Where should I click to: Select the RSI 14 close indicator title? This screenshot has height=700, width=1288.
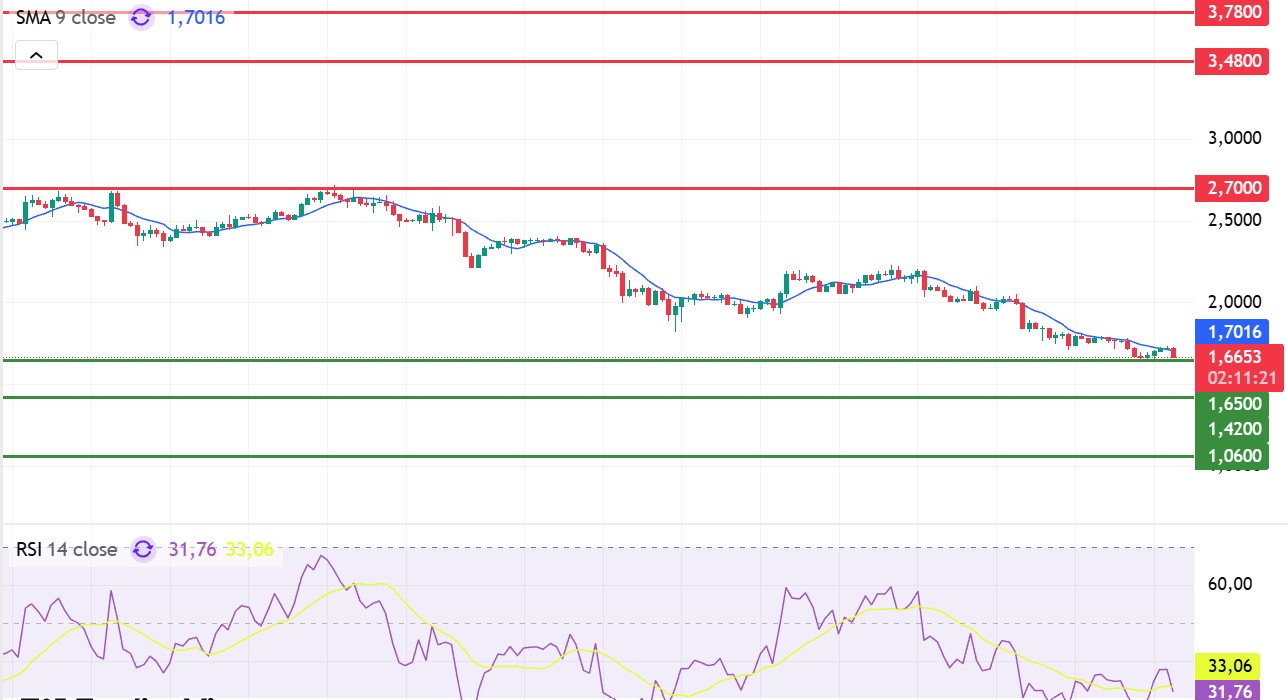click(67, 549)
